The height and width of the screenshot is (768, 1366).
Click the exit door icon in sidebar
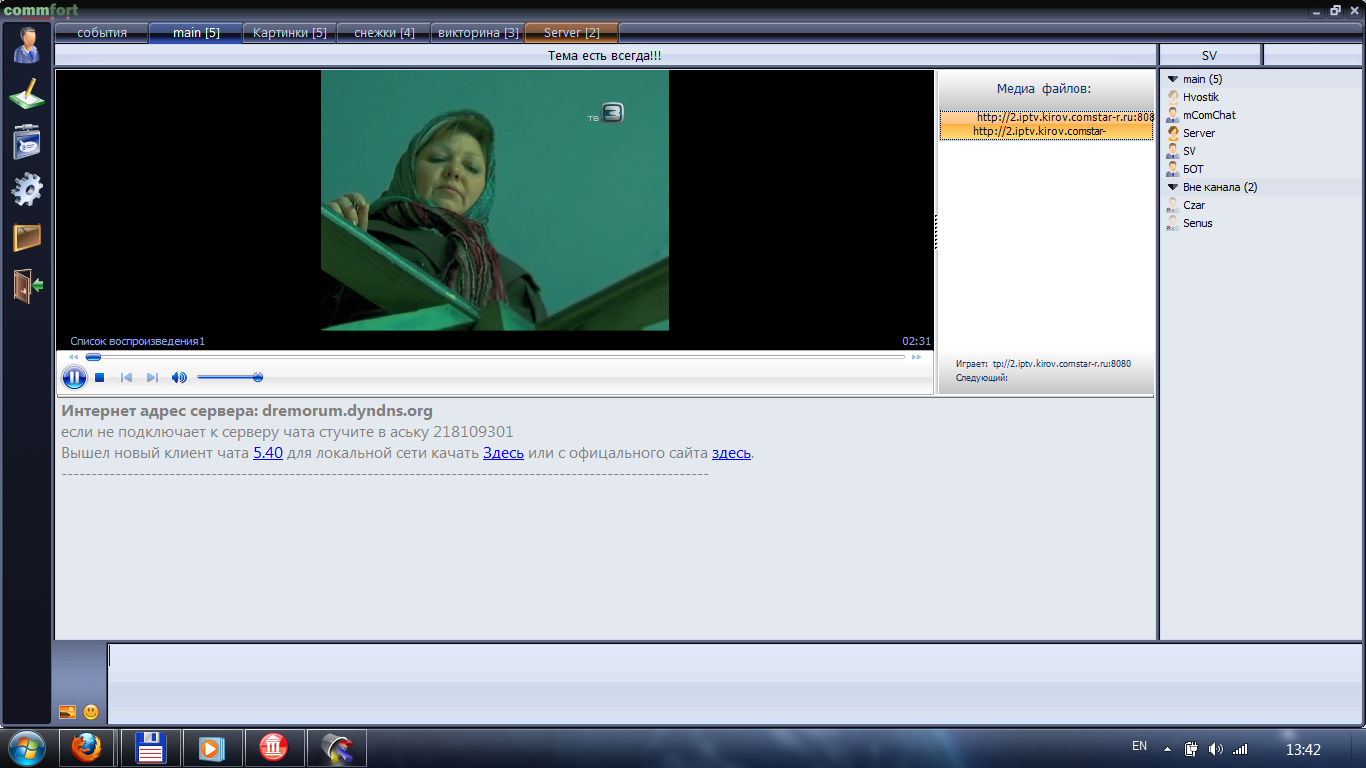27,285
